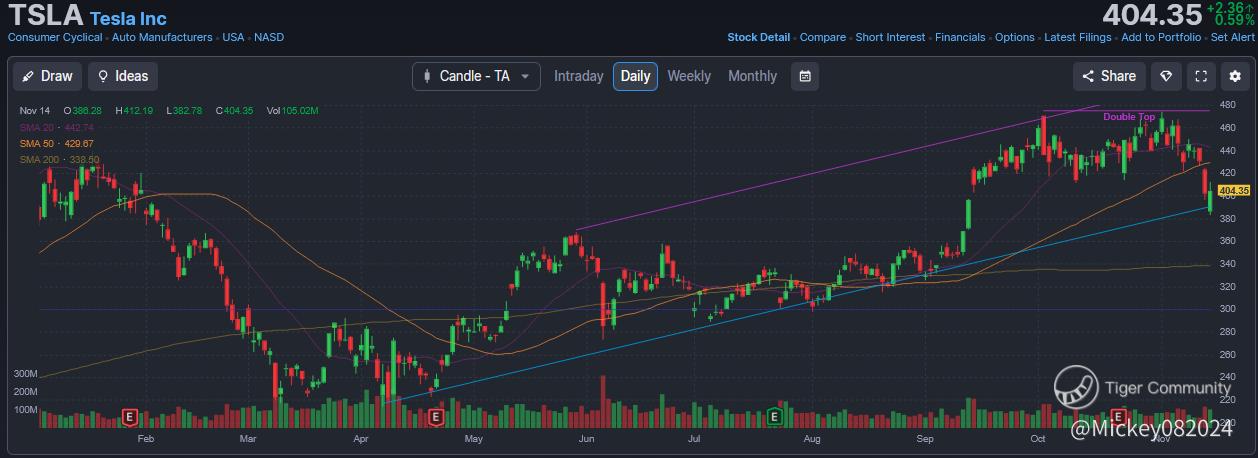
Task: Click the Double Top pattern label
Action: point(1129,117)
